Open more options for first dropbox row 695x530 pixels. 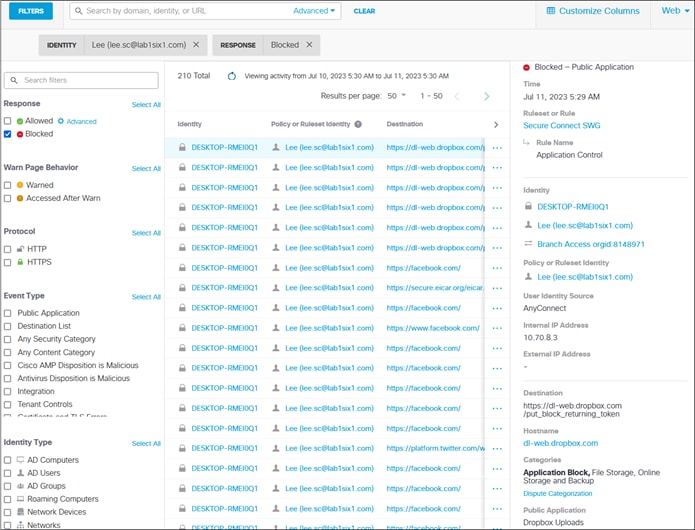point(497,148)
